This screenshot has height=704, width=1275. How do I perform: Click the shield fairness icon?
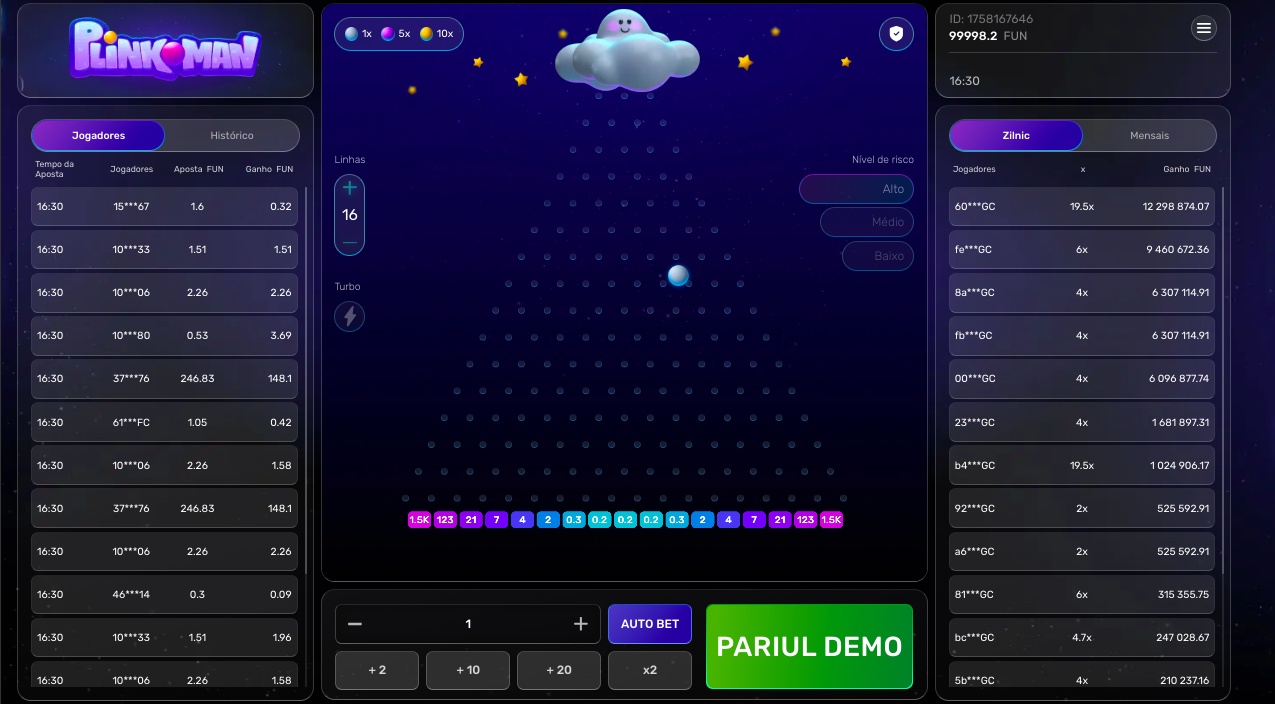(896, 34)
